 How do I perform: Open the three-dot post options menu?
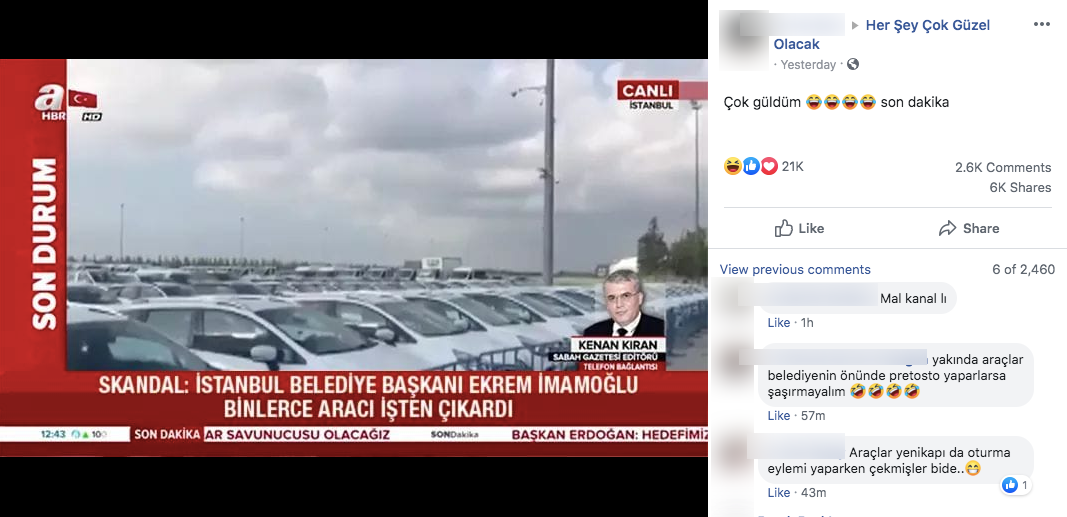click(1042, 25)
